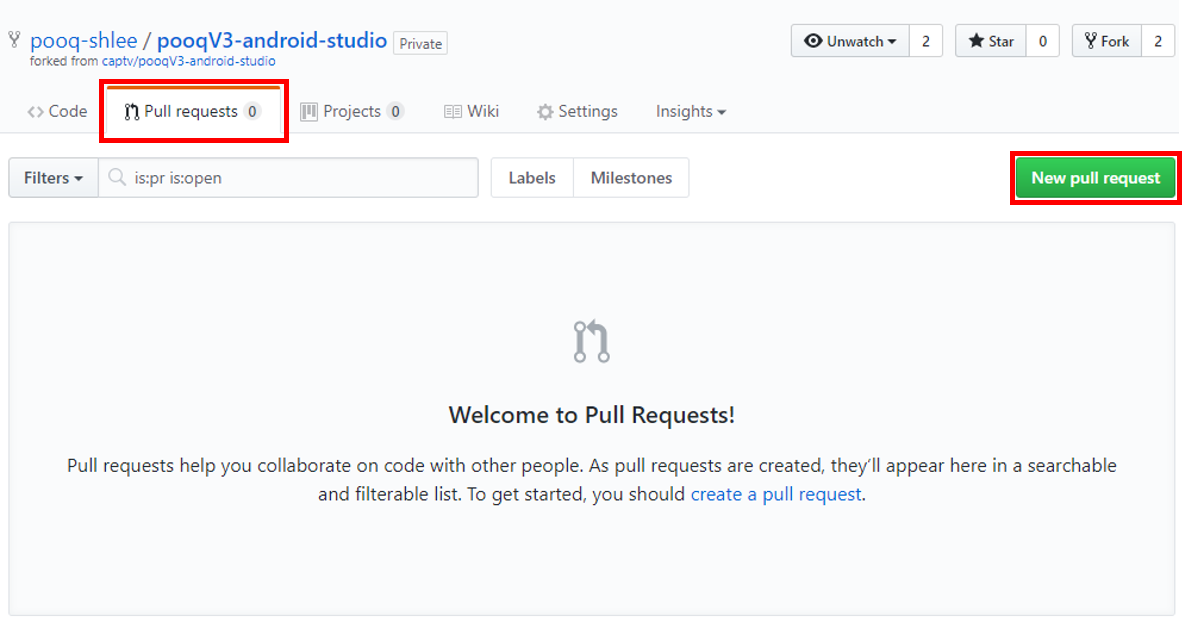Viewport: 1182px width, 622px height.
Task: Click the code brackets icon on Code tab
Action: 35,112
